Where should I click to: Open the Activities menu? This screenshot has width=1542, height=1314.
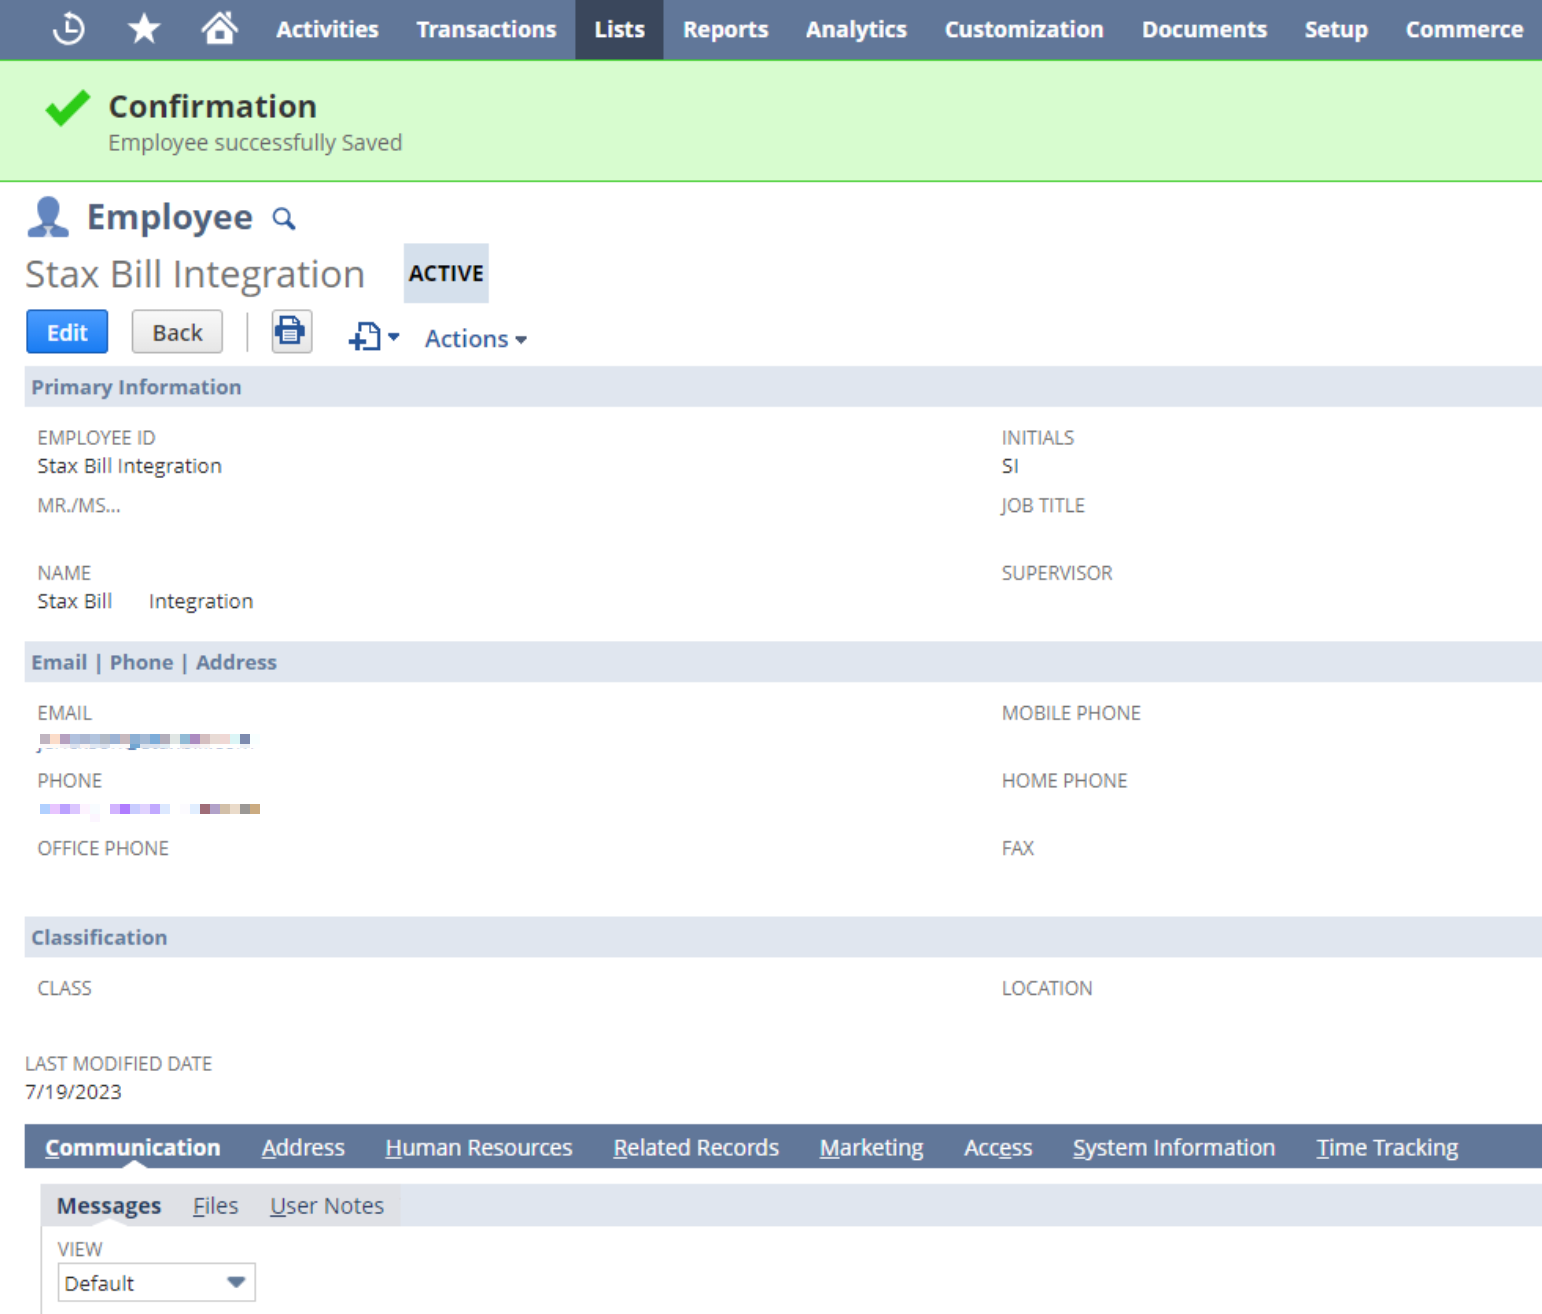point(327,30)
